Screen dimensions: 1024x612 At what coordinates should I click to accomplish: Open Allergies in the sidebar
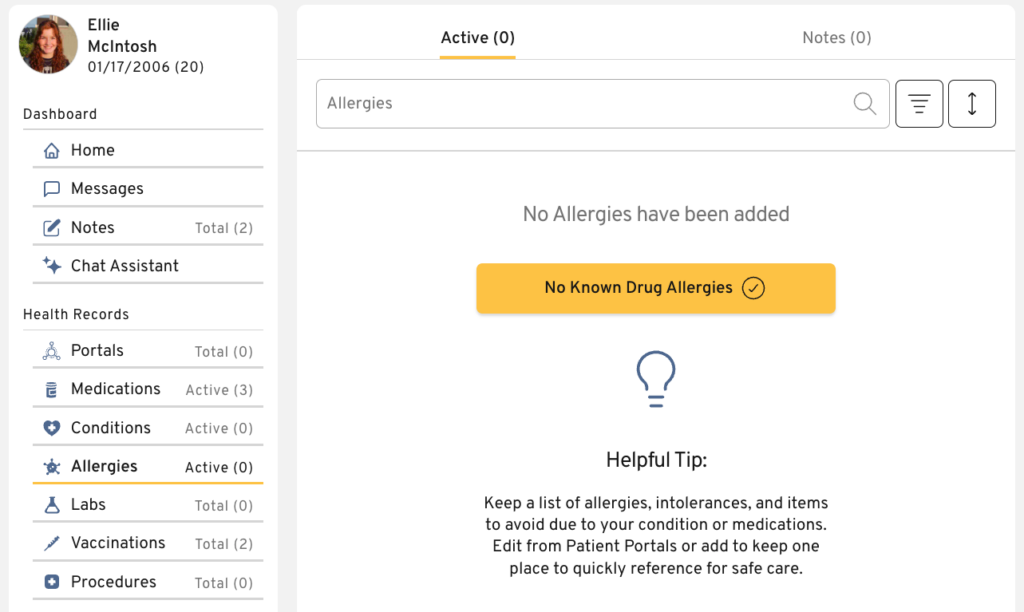click(104, 467)
